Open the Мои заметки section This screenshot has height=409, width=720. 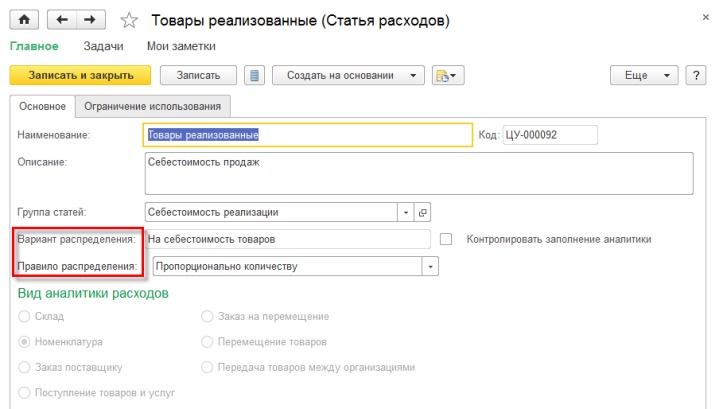tap(181, 46)
